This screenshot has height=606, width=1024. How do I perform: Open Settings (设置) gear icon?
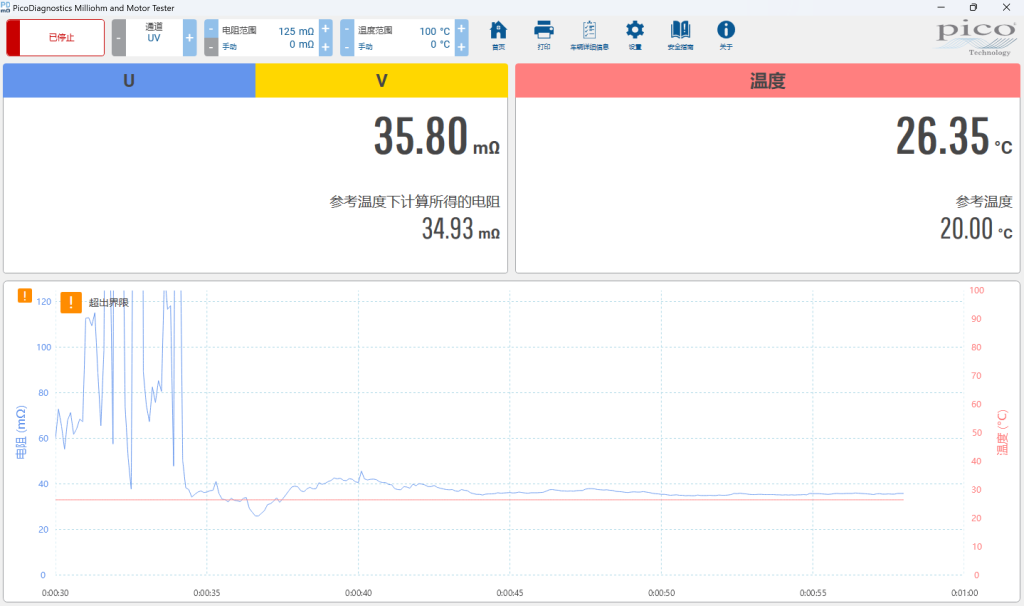coord(635,31)
